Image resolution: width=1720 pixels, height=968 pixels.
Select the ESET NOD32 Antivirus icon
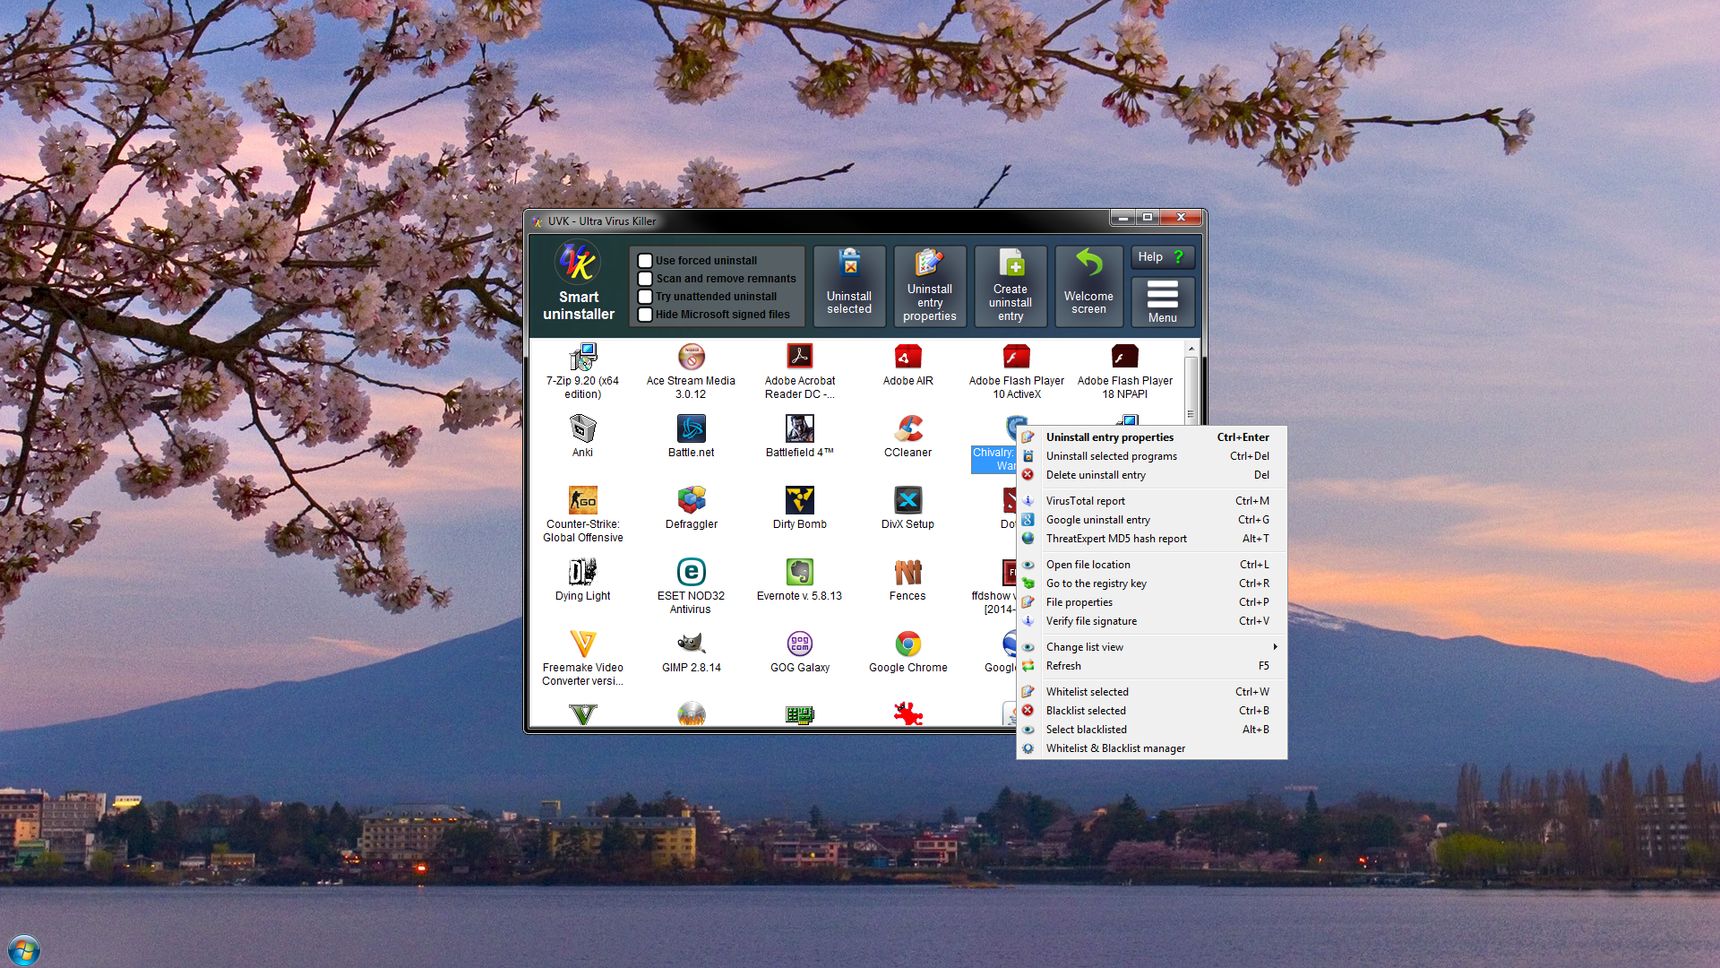[691, 572]
